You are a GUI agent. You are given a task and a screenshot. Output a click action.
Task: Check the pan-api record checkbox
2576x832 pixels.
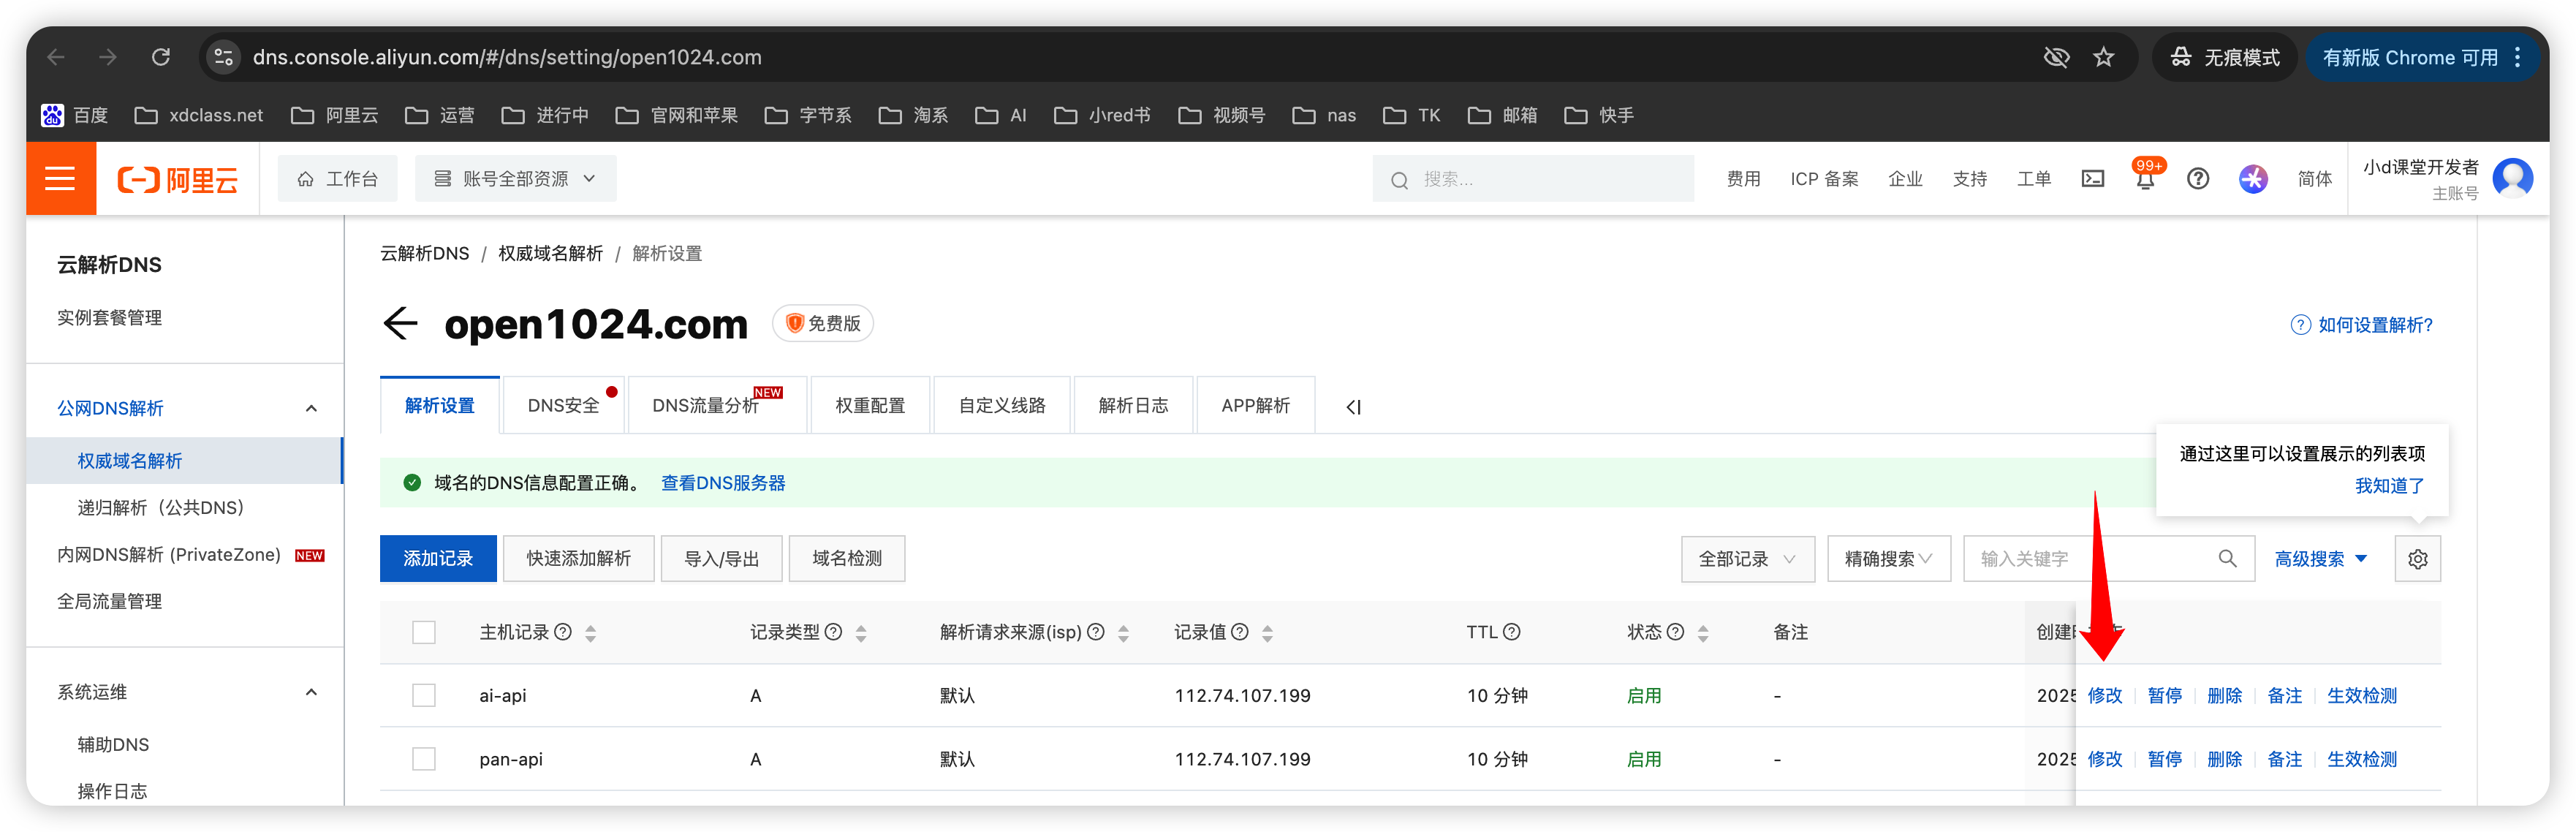pos(424,759)
